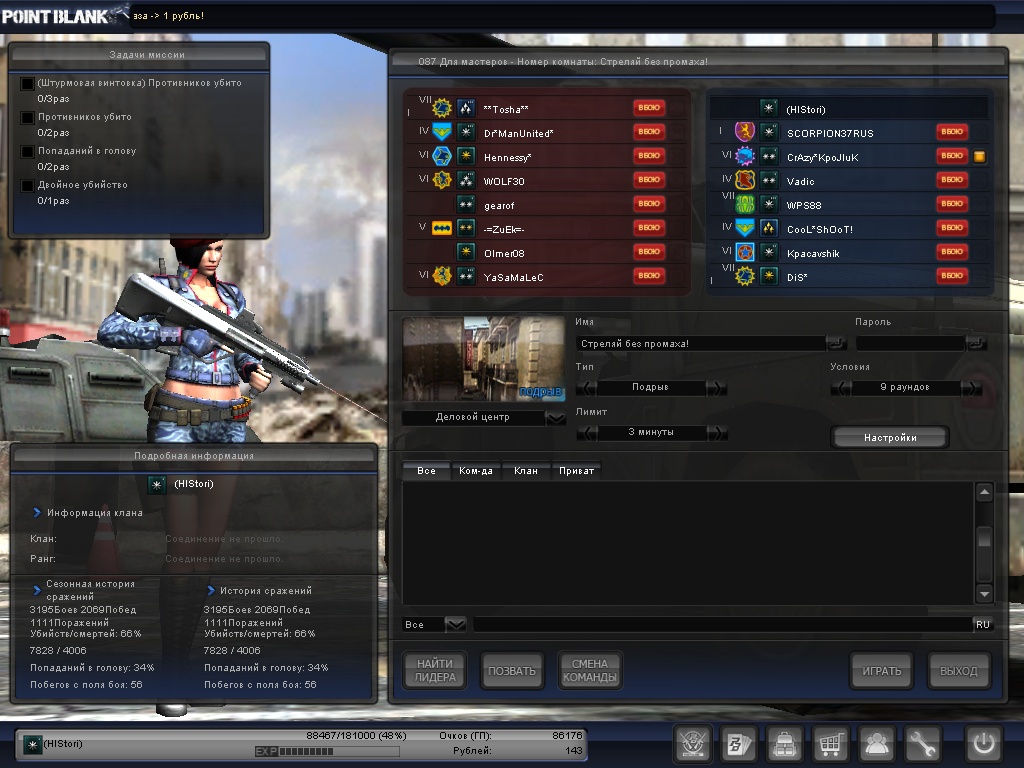
Task: Click the clan badge of DiS*
Action: pos(745,276)
